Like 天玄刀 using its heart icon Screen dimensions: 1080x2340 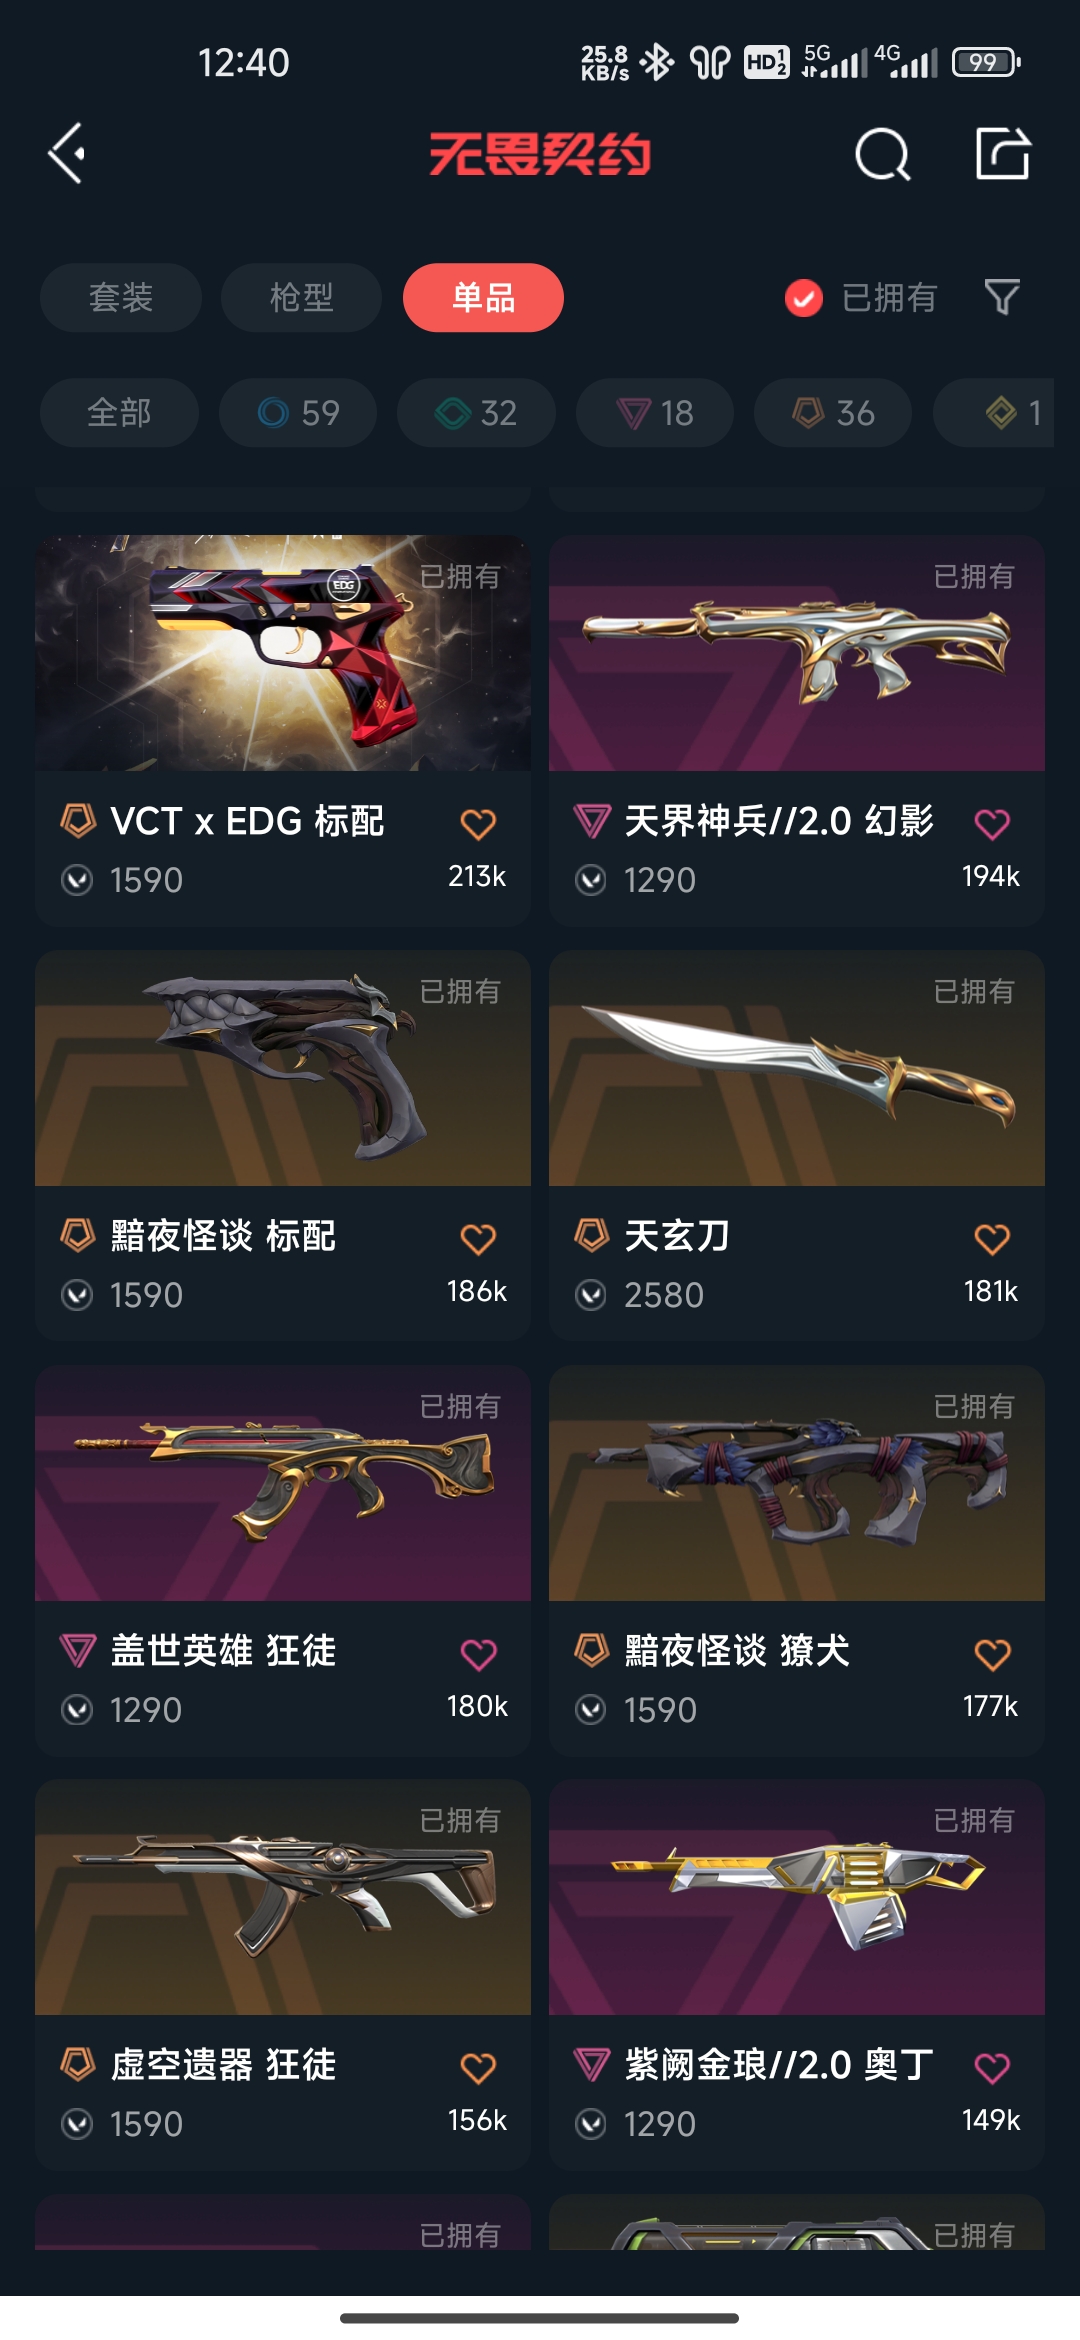coord(992,1239)
